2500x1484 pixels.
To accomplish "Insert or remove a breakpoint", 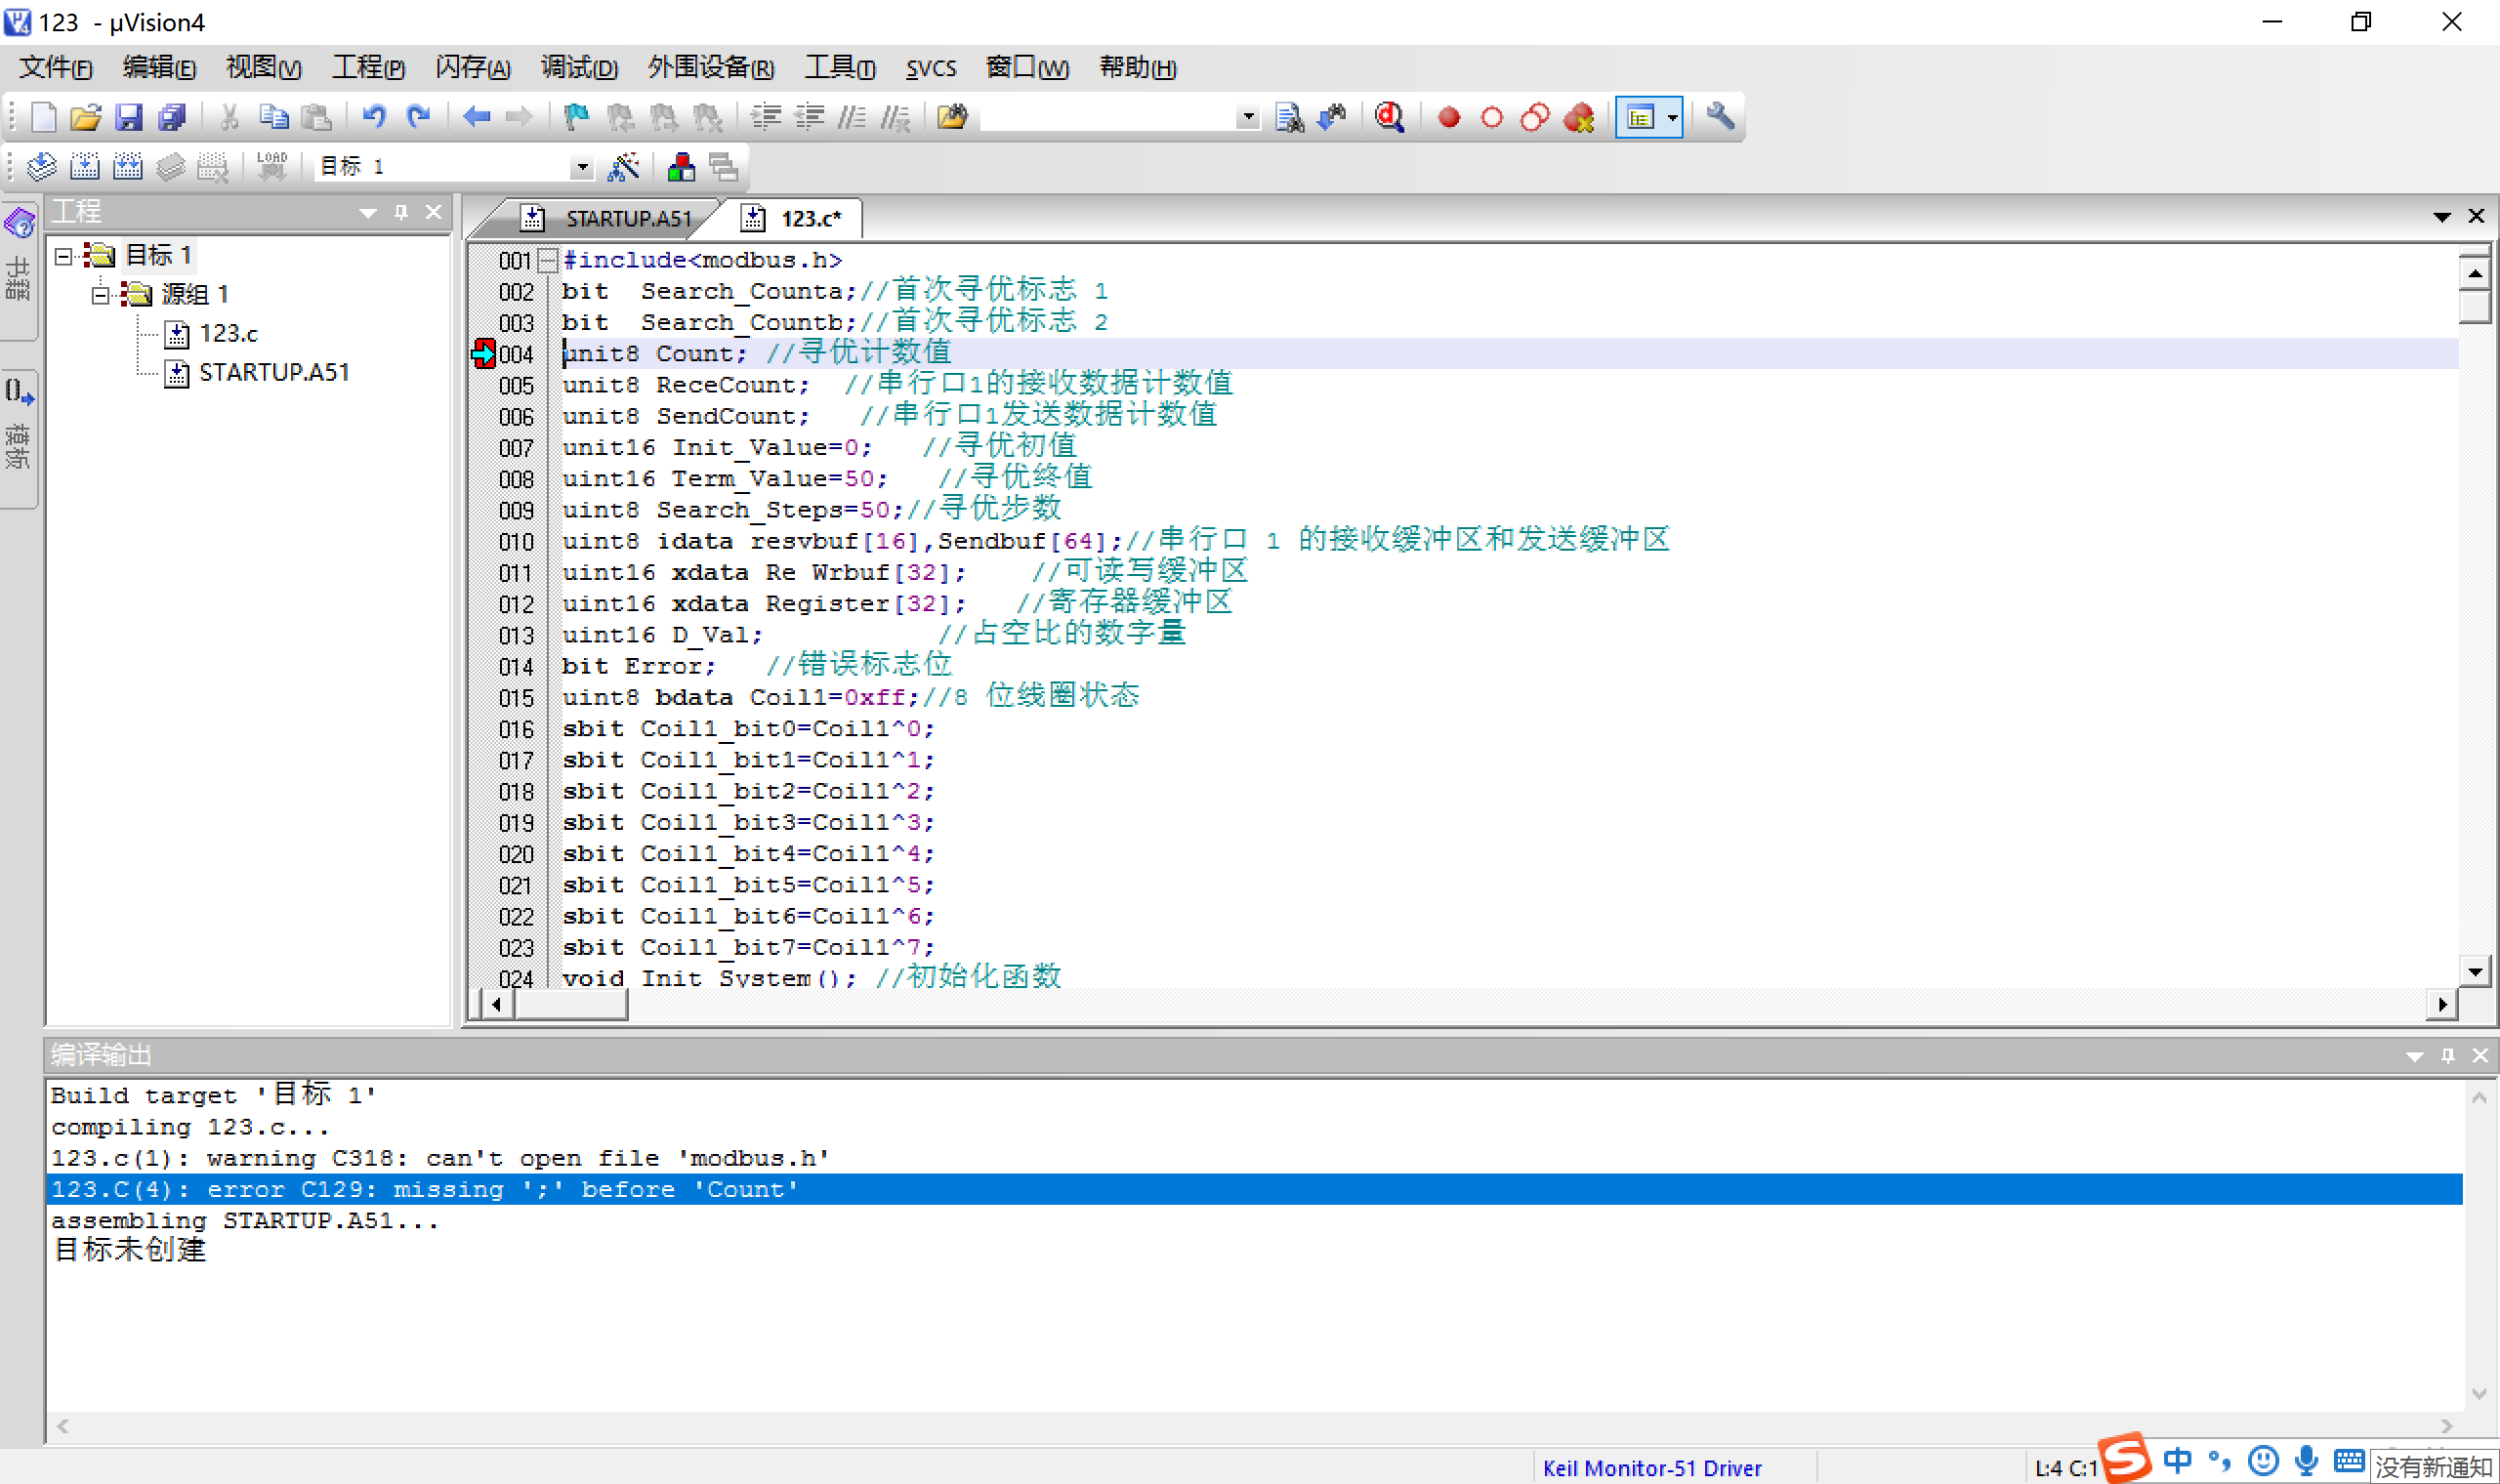I will [x=1448, y=117].
